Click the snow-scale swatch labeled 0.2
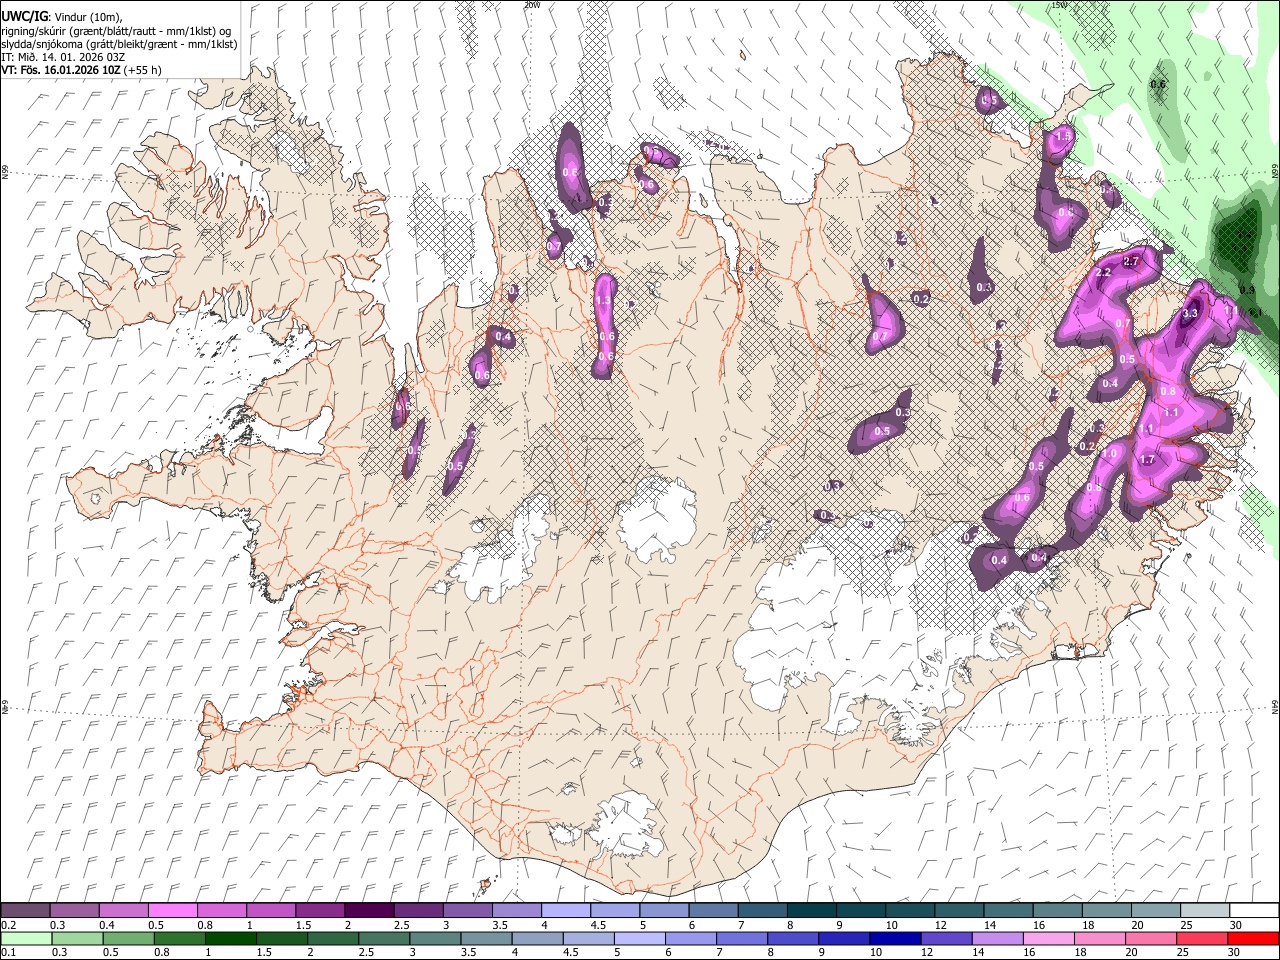Image resolution: width=1280 pixels, height=960 pixels. pos(25,911)
